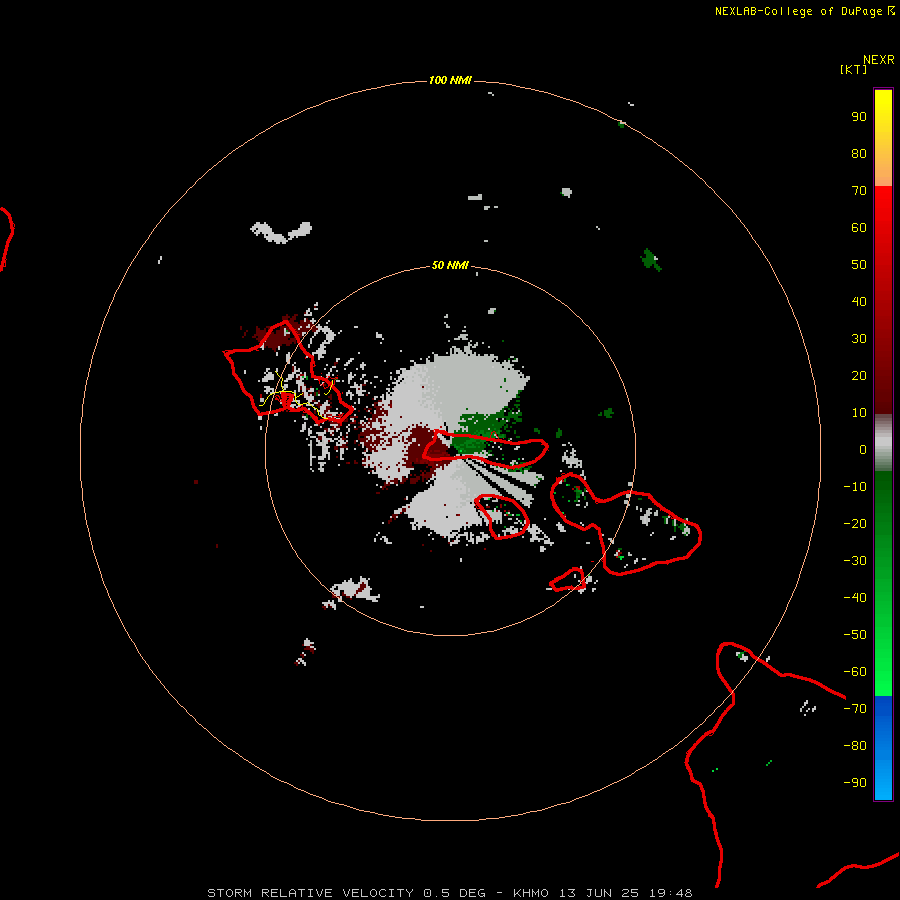This screenshot has width=900, height=900.
Task: Click the -90 scale value
Action: (855, 783)
